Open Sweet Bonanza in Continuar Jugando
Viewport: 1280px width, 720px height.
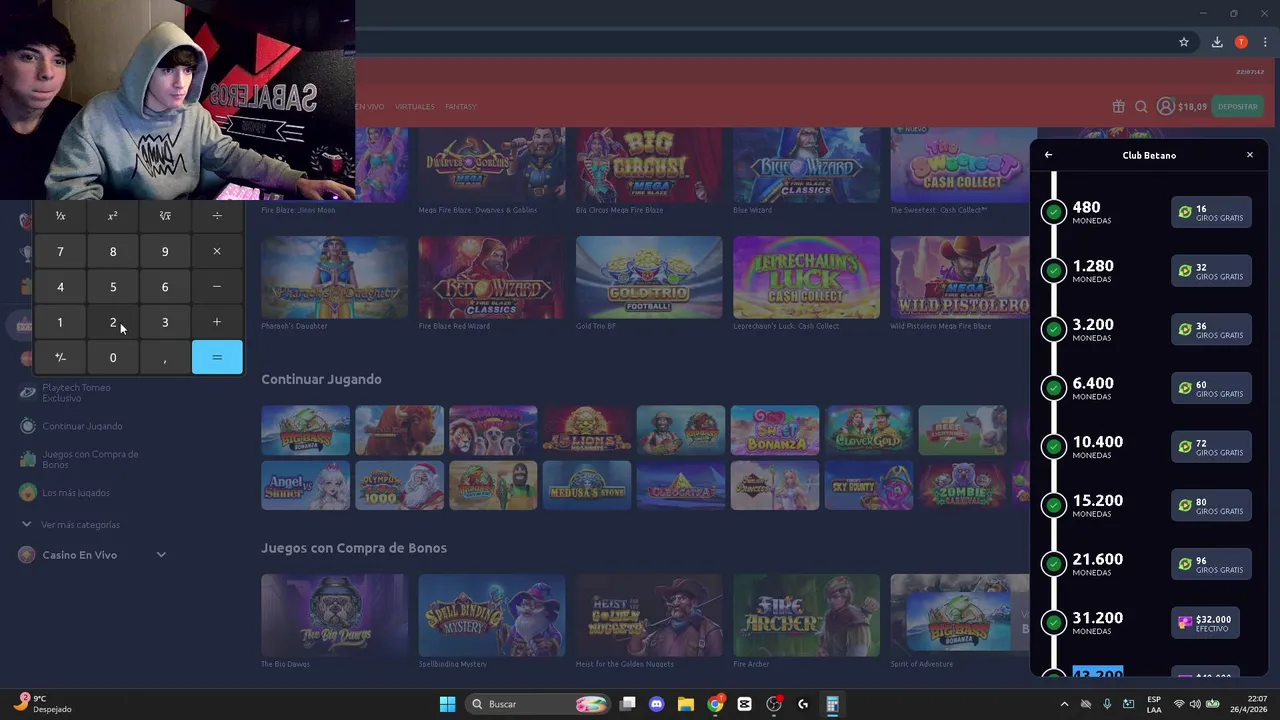[775, 430]
